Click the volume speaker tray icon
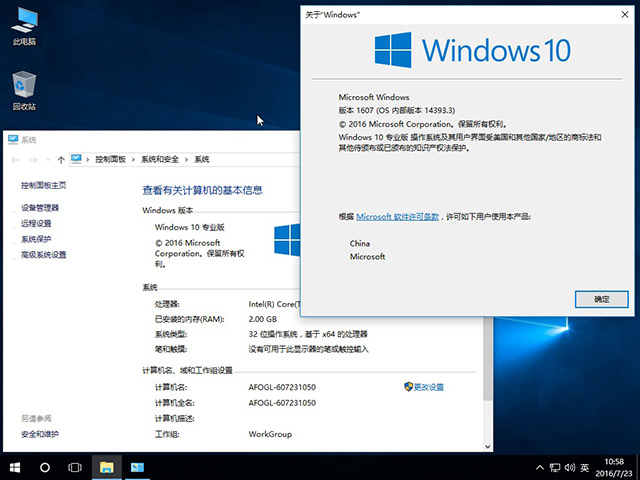 click(x=569, y=467)
